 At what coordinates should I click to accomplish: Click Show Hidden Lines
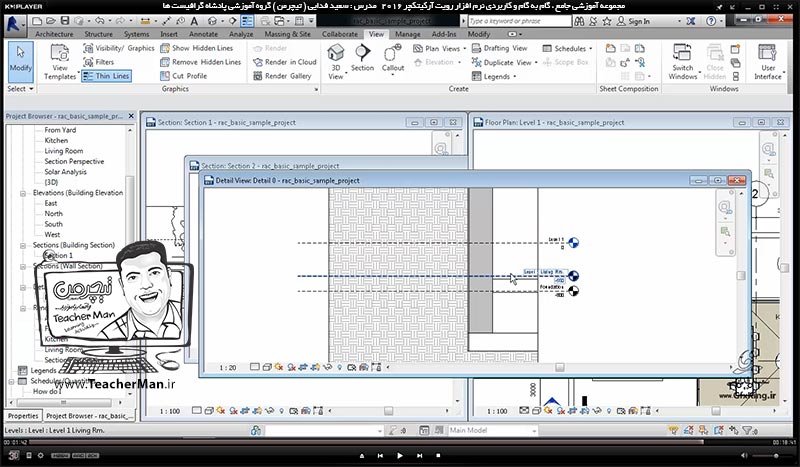coord(196,48)
